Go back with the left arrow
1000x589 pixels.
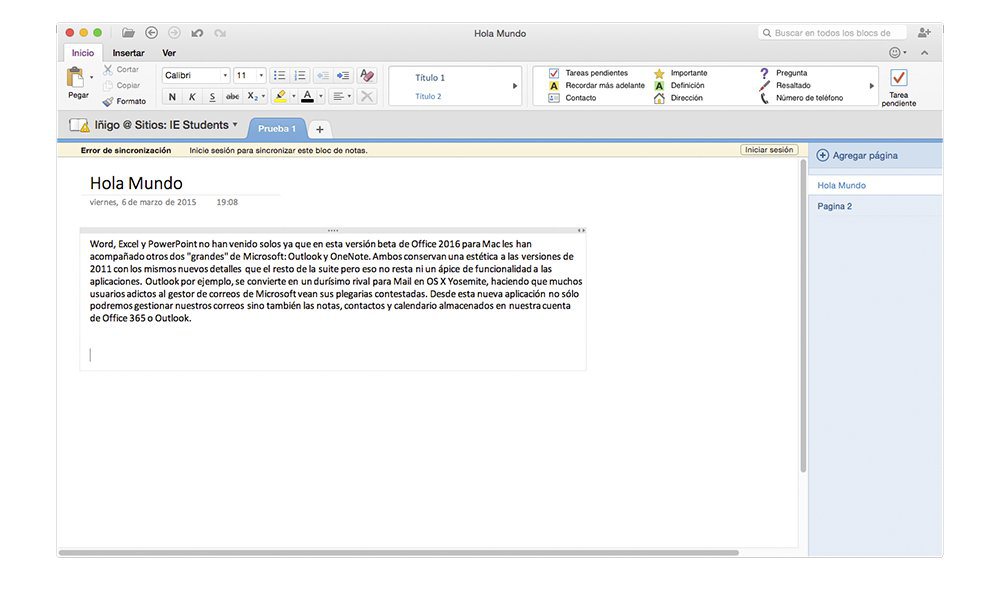(151, 33)
